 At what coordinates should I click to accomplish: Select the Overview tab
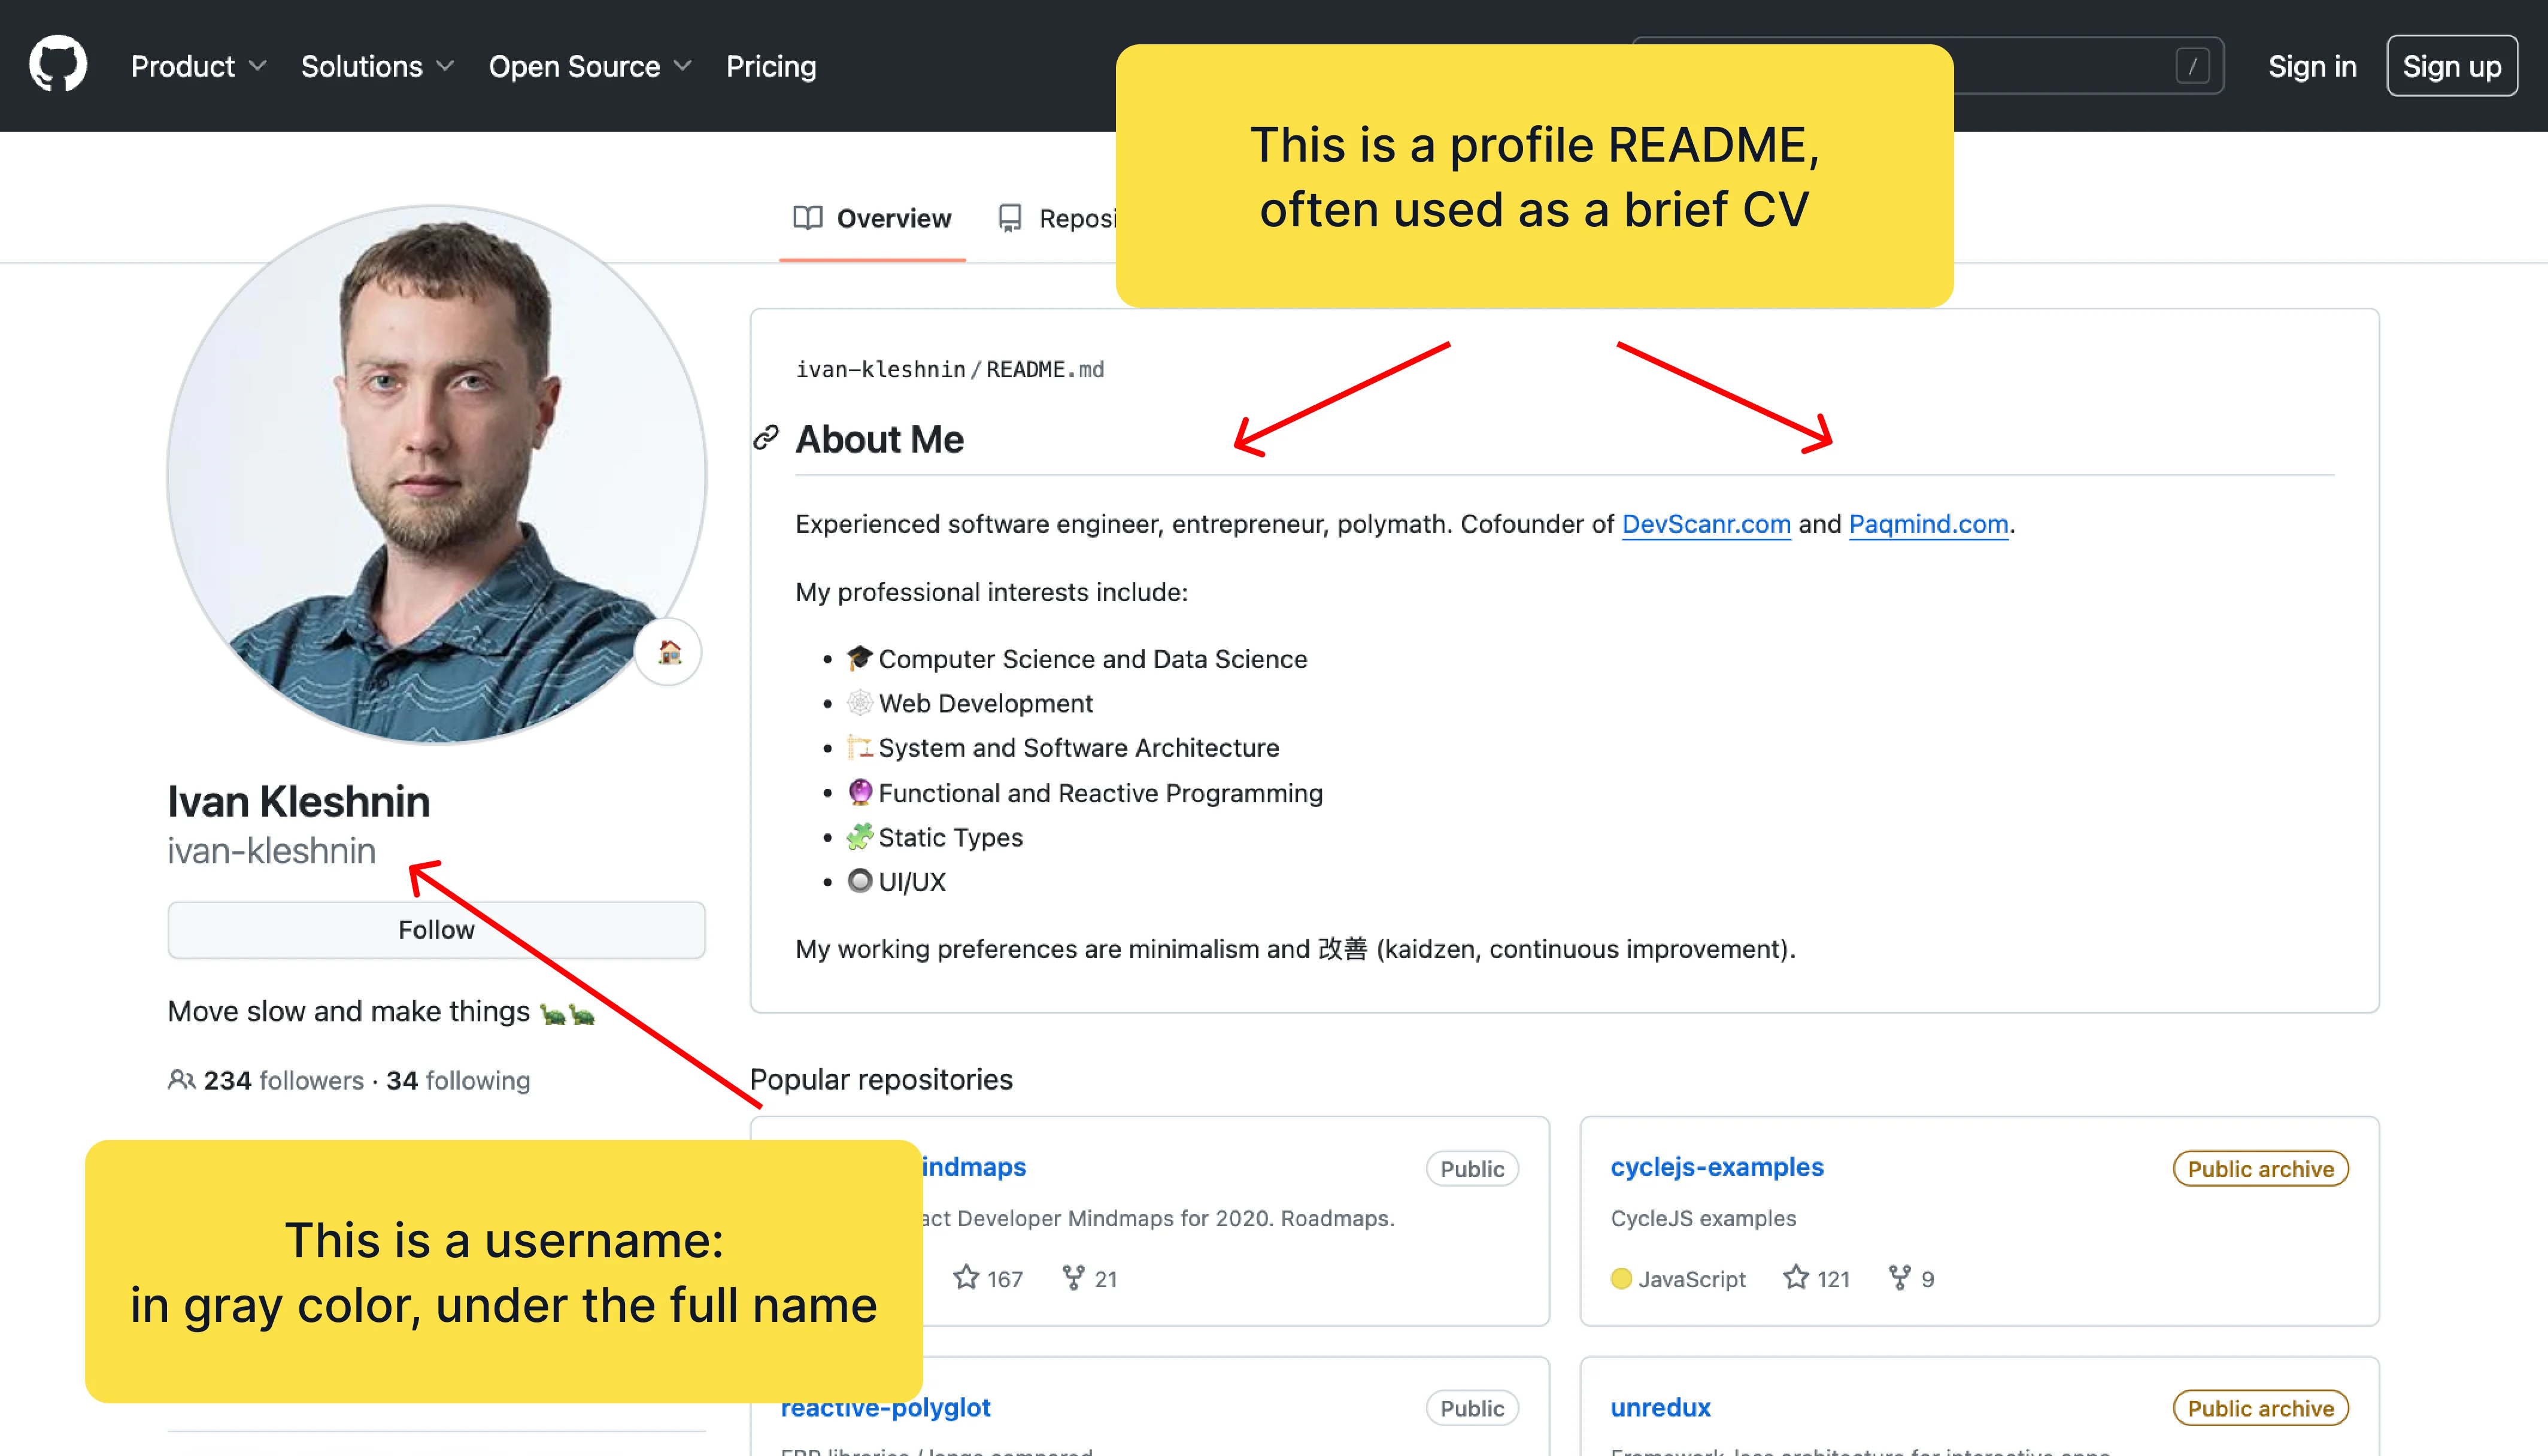tap(872, 218)
